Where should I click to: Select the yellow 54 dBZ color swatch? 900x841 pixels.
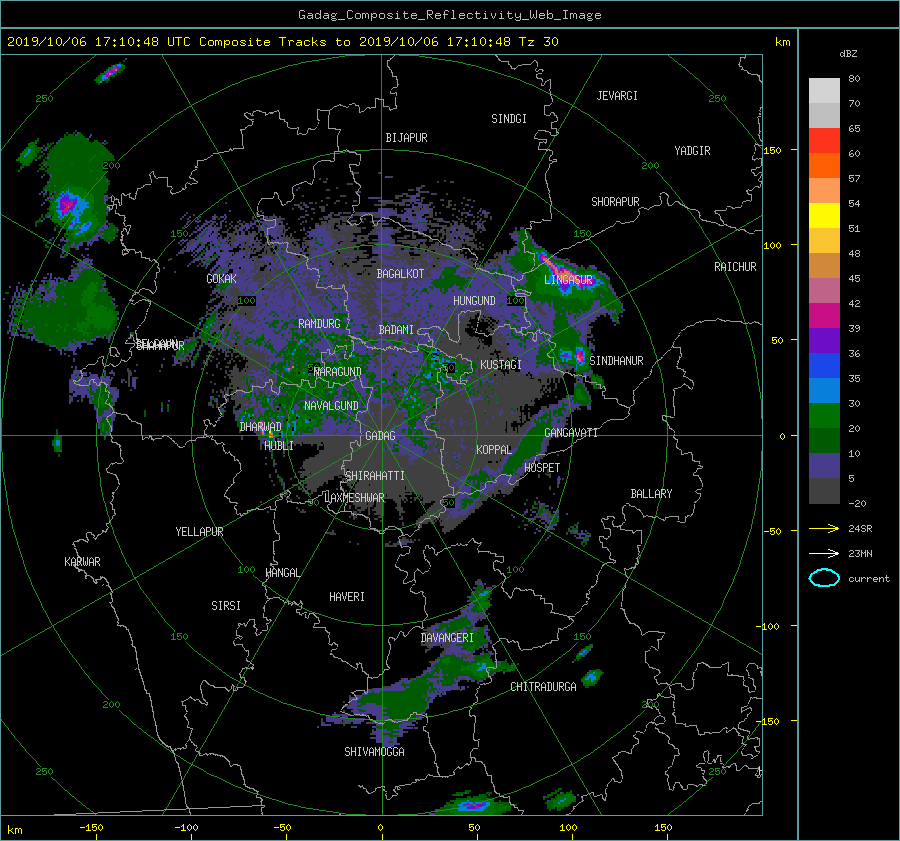coord(824,215)
